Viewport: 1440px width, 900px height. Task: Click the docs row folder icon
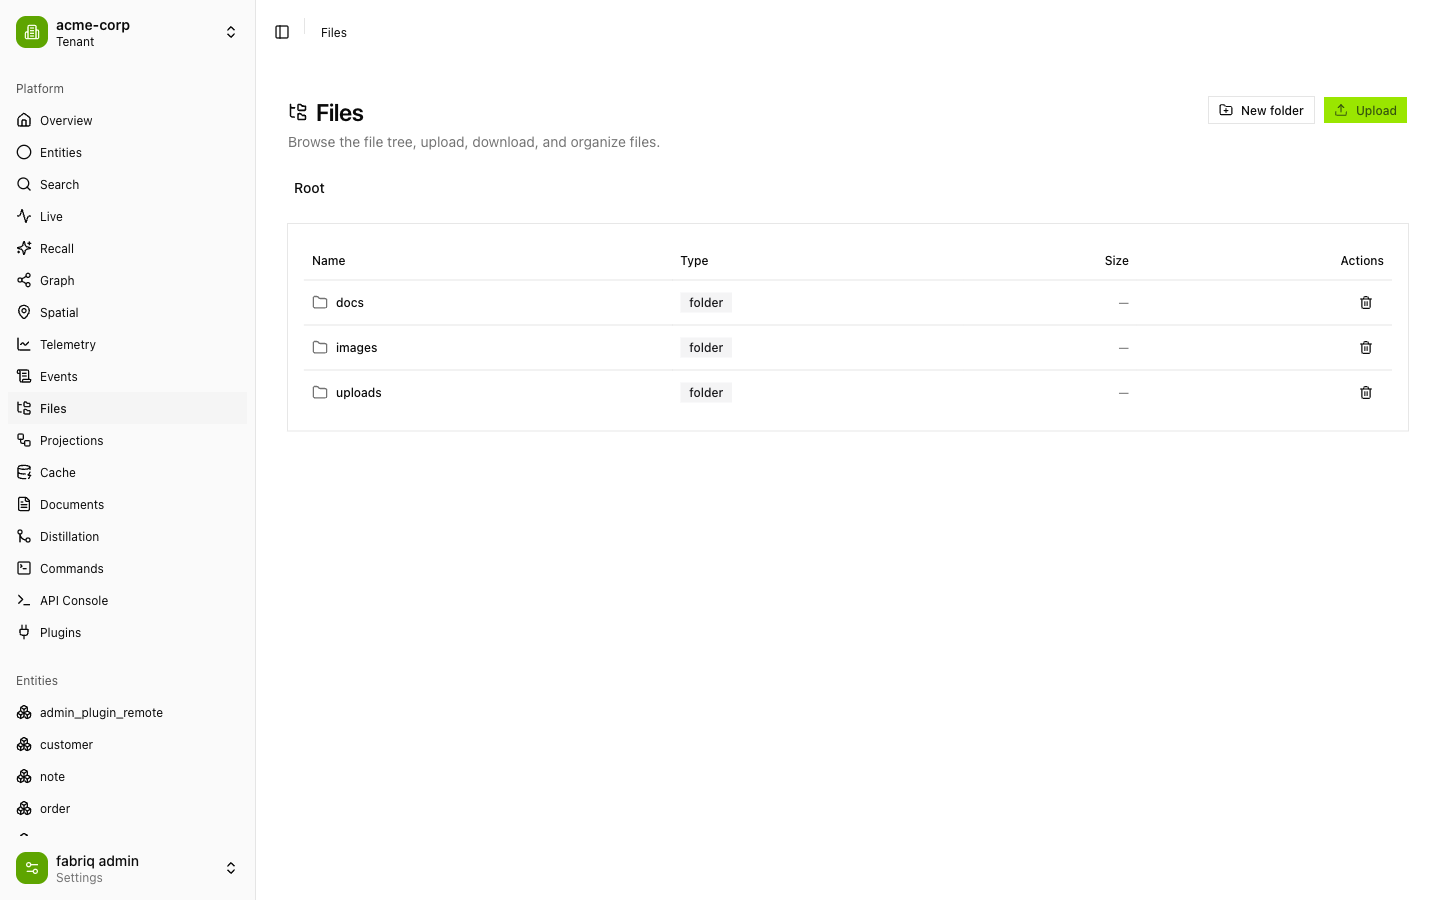tap(320, 302)
